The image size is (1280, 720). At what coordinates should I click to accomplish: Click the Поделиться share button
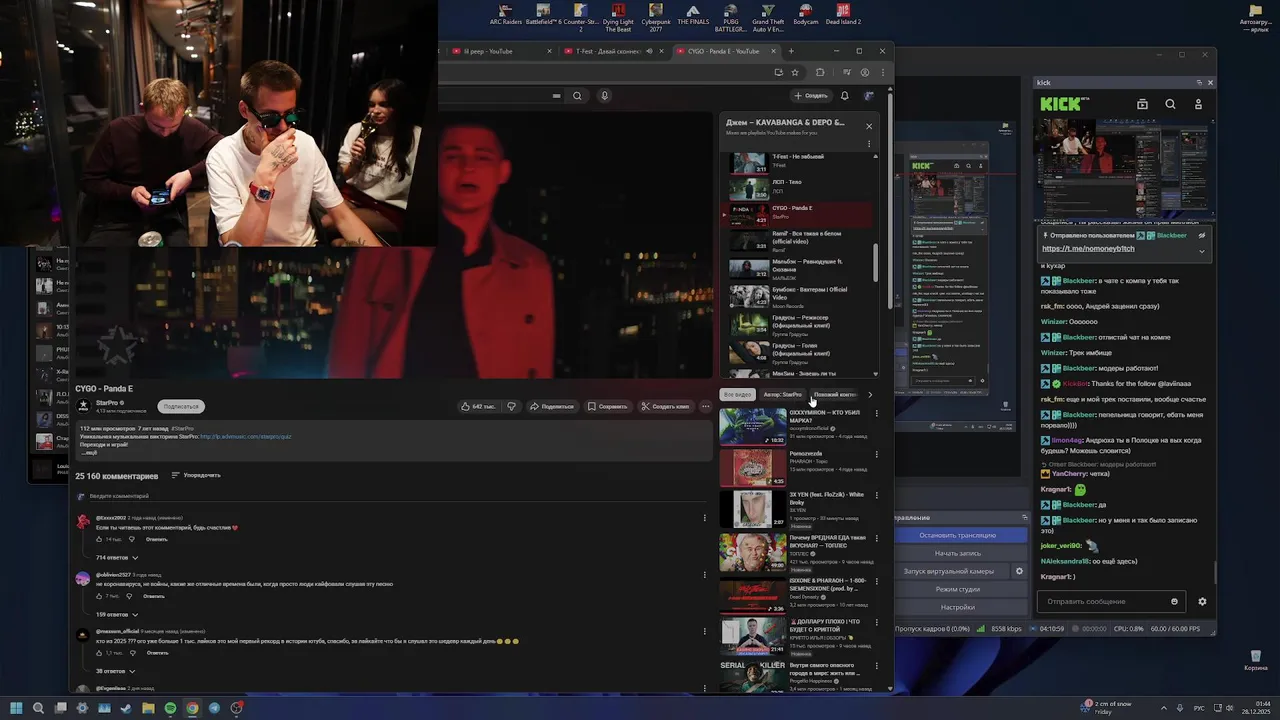pos(552,406)
